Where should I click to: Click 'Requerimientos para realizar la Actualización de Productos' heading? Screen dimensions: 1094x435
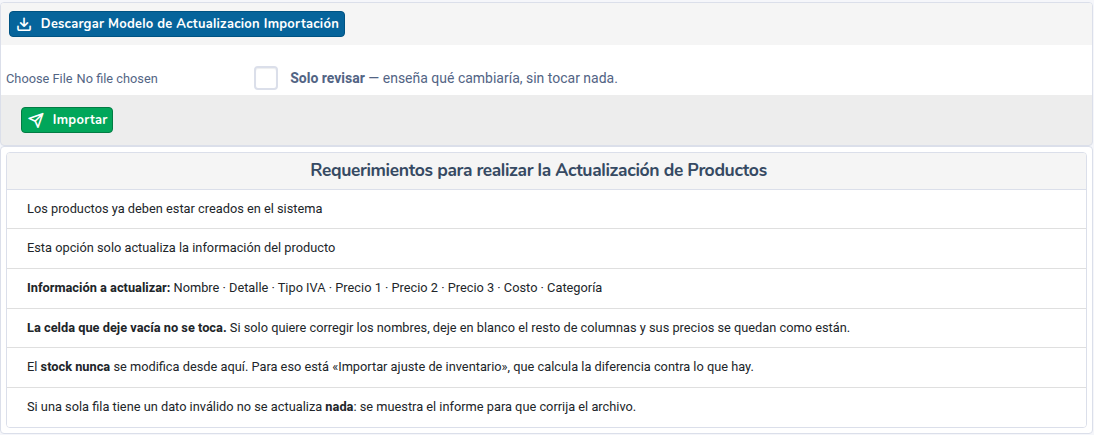pos(539,170)
